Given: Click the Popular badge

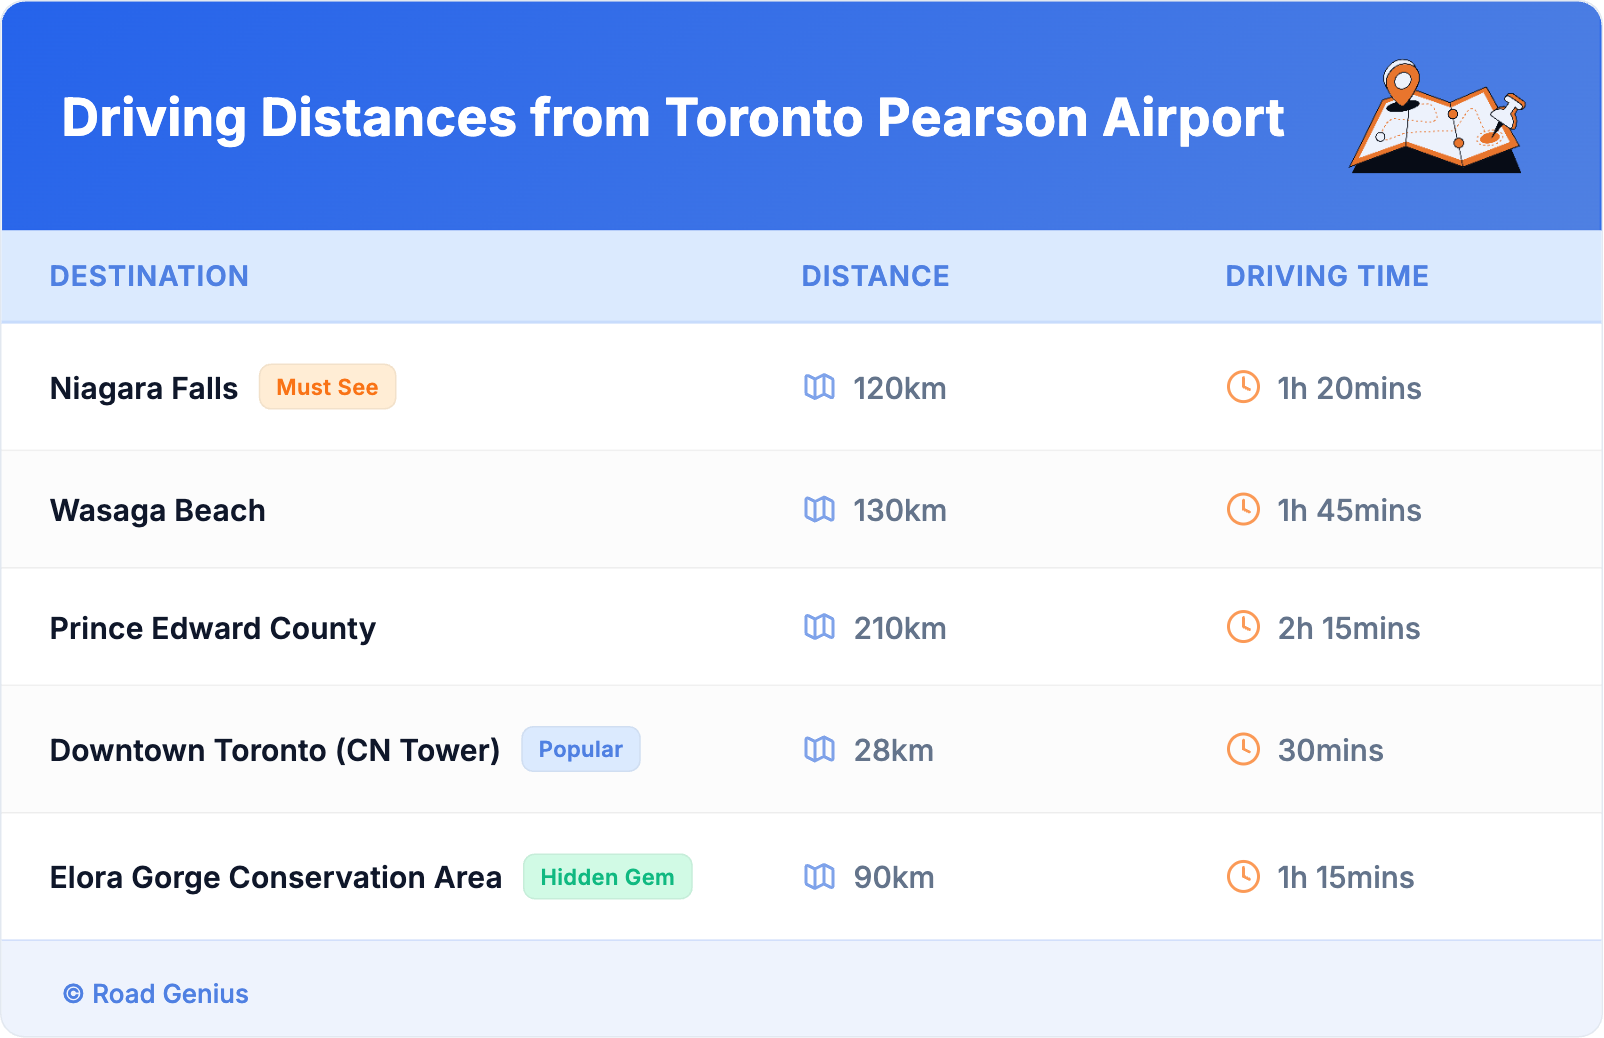Looking at the screenshot, I should (580, 749).
